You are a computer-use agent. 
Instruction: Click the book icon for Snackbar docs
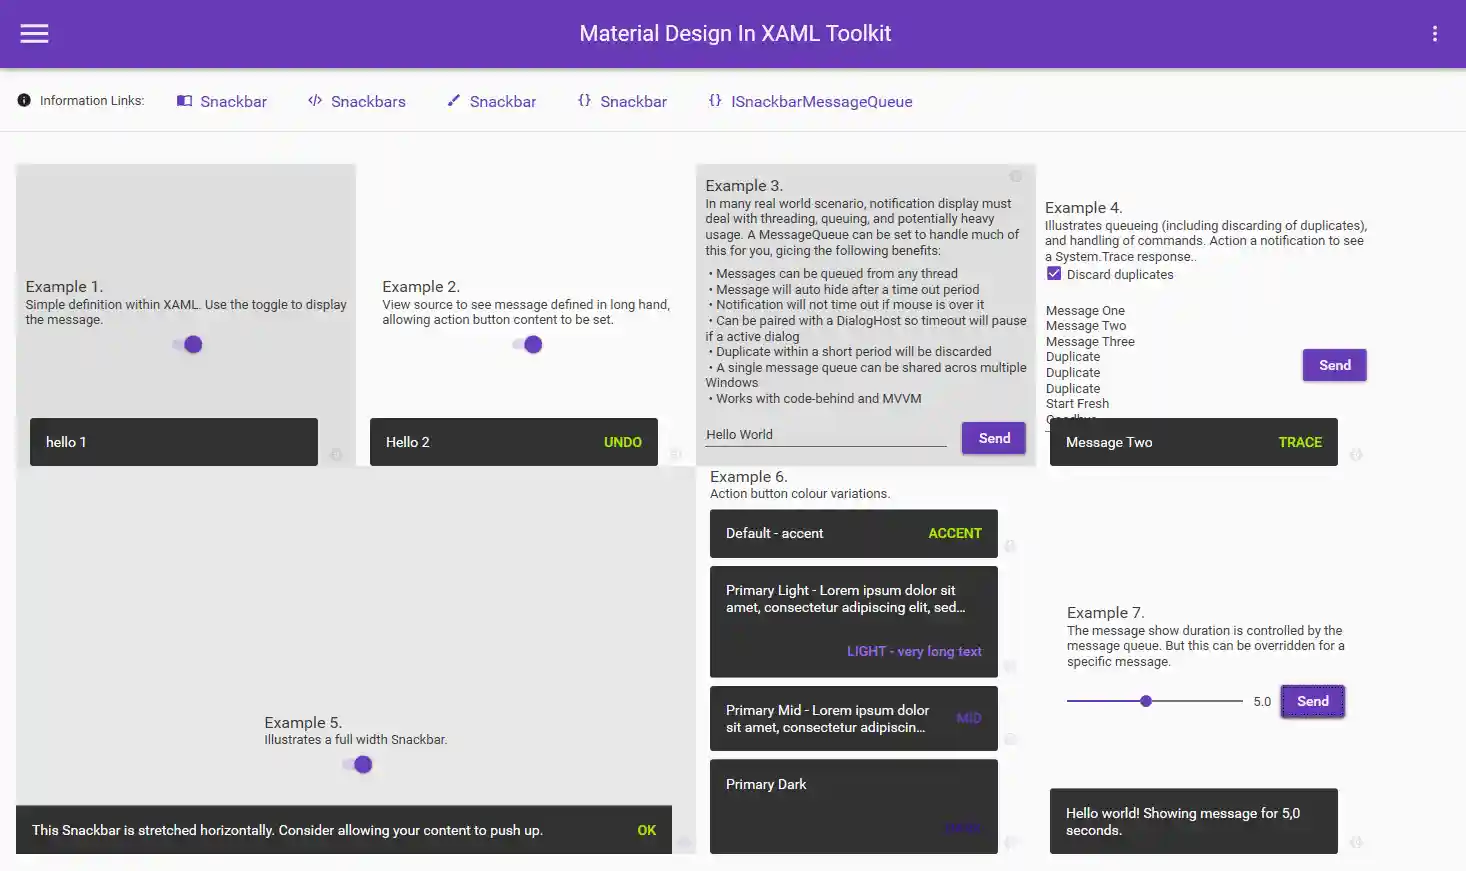coord(184,101)
